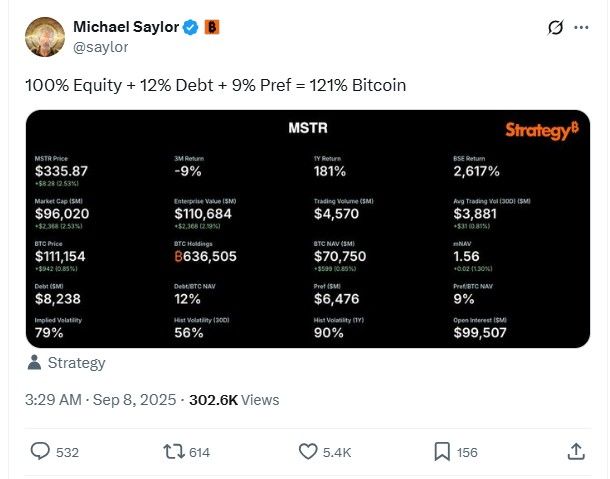View the 302.6K Views analytics
Screen dimensions: 610x479
click(234, 400)
